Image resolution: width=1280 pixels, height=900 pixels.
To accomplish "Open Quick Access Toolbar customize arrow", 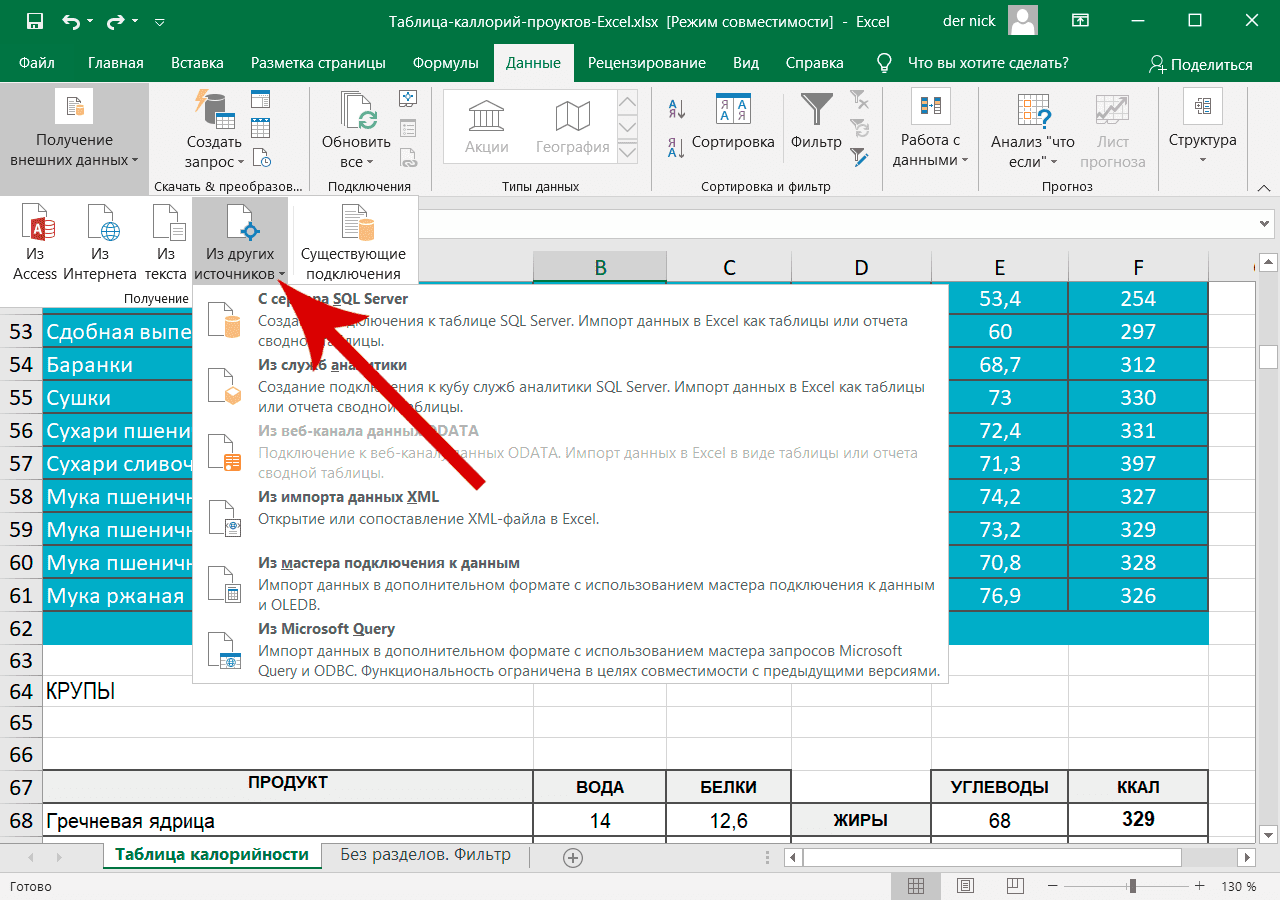I will (x=160, y=21).
